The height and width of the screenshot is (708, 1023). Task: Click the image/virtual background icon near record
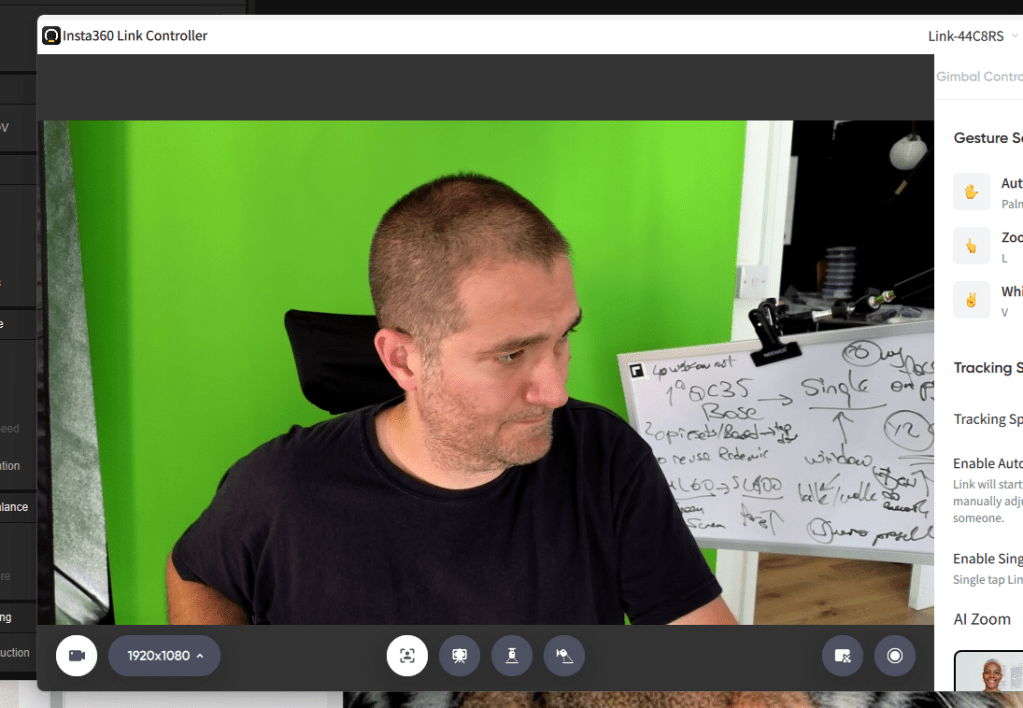point(842,655)
